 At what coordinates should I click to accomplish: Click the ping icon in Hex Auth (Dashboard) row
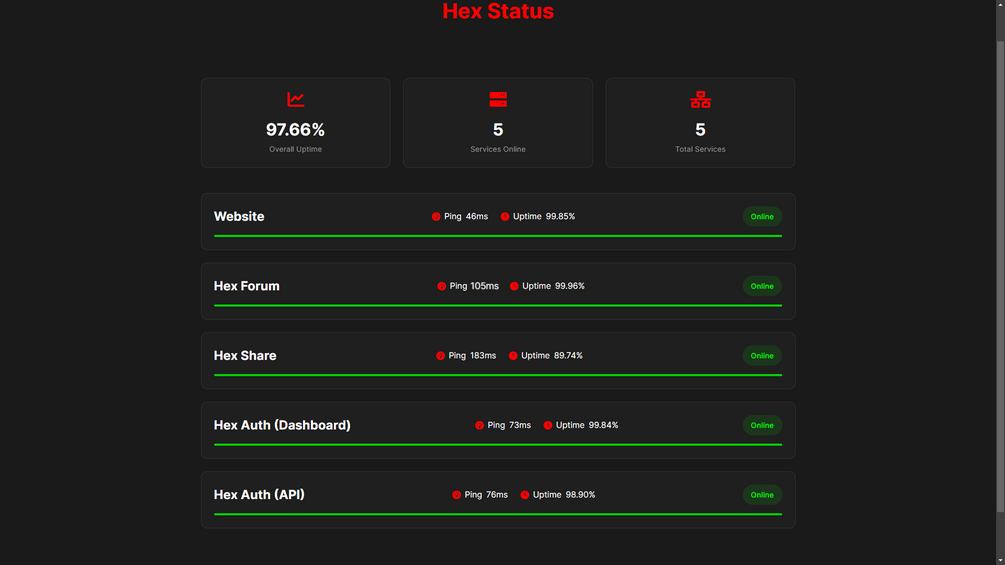tap(479, 425)
